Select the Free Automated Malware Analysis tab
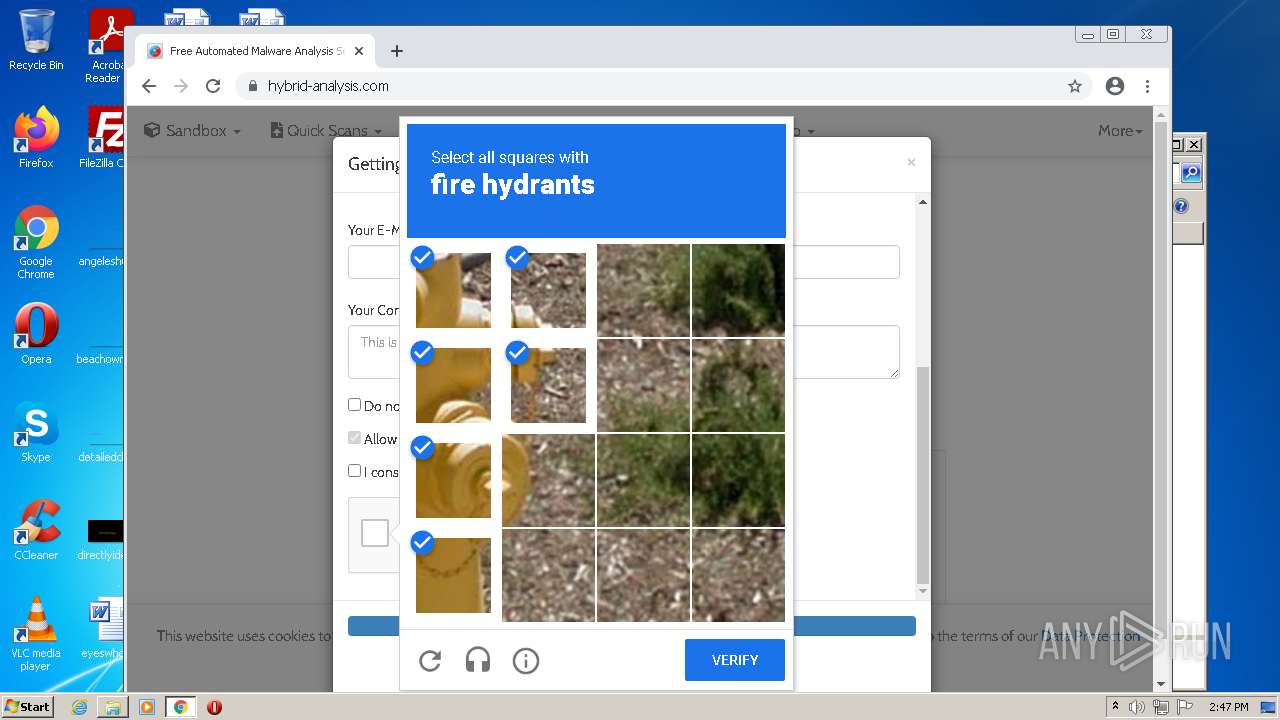Image resolution: width=1280 pixels, height=720 pixels. 255,51
